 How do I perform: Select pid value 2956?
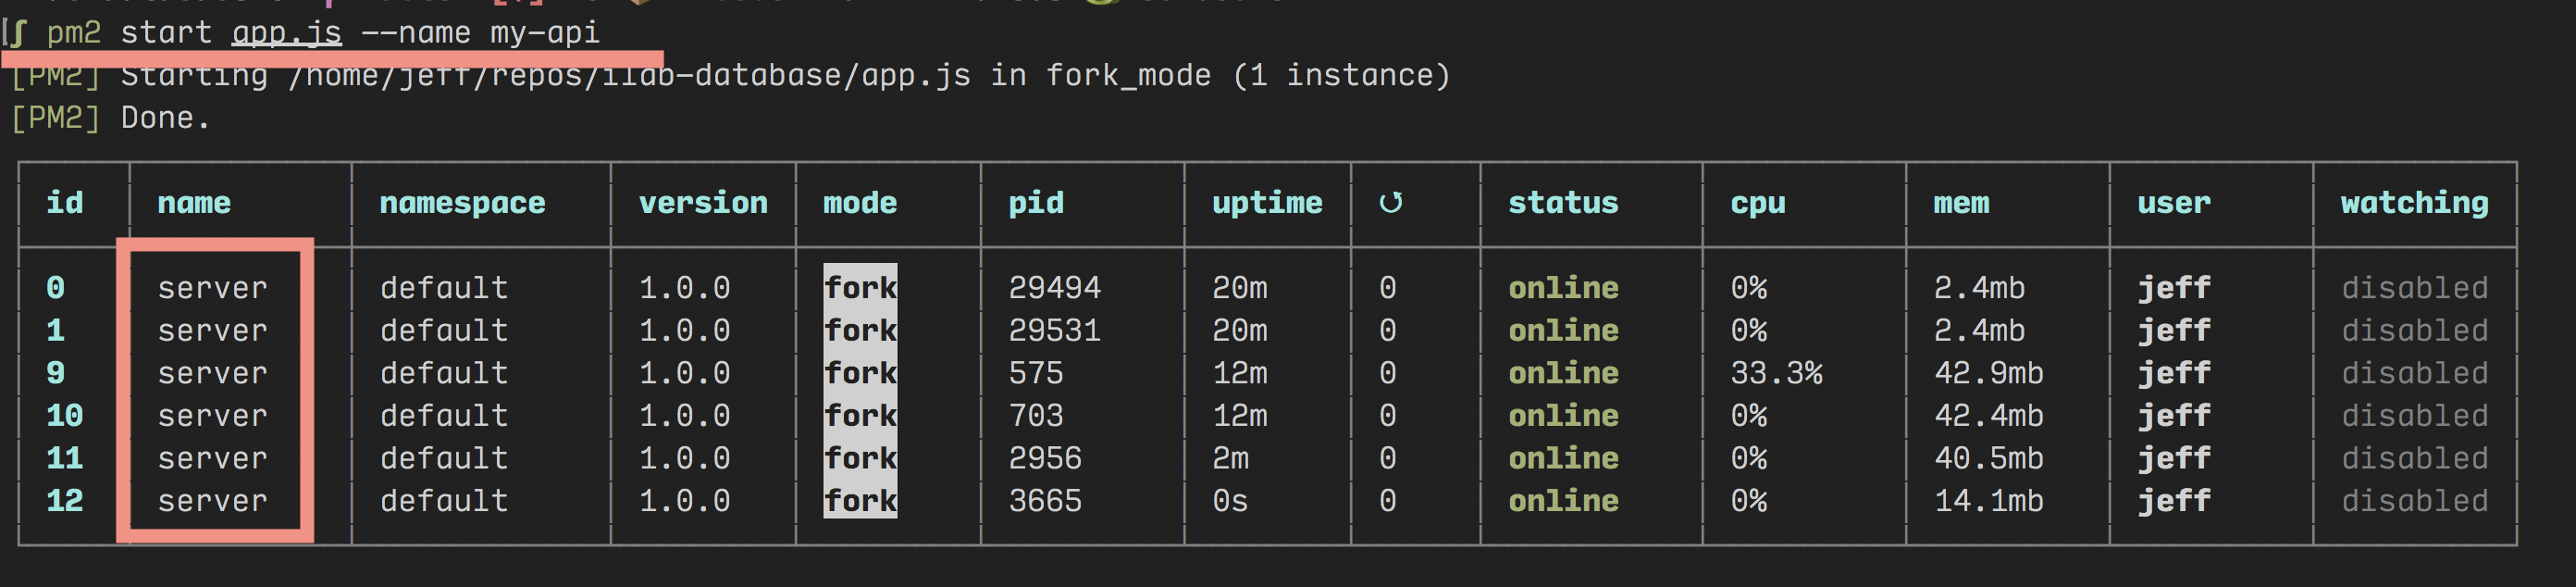1045,458
